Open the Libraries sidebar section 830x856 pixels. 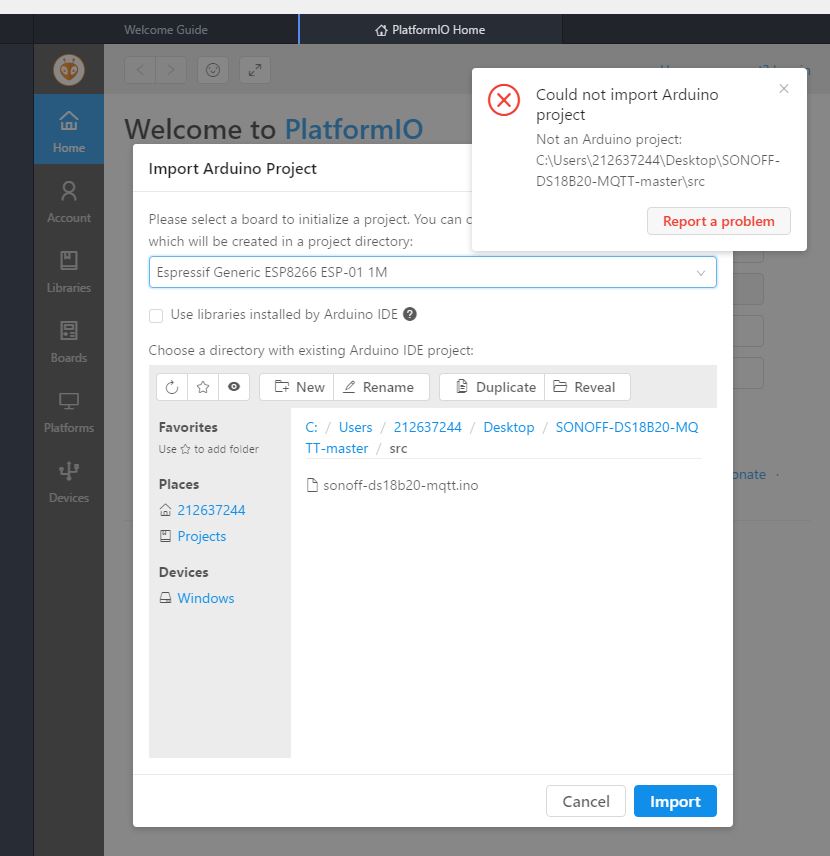pos(69,272)
